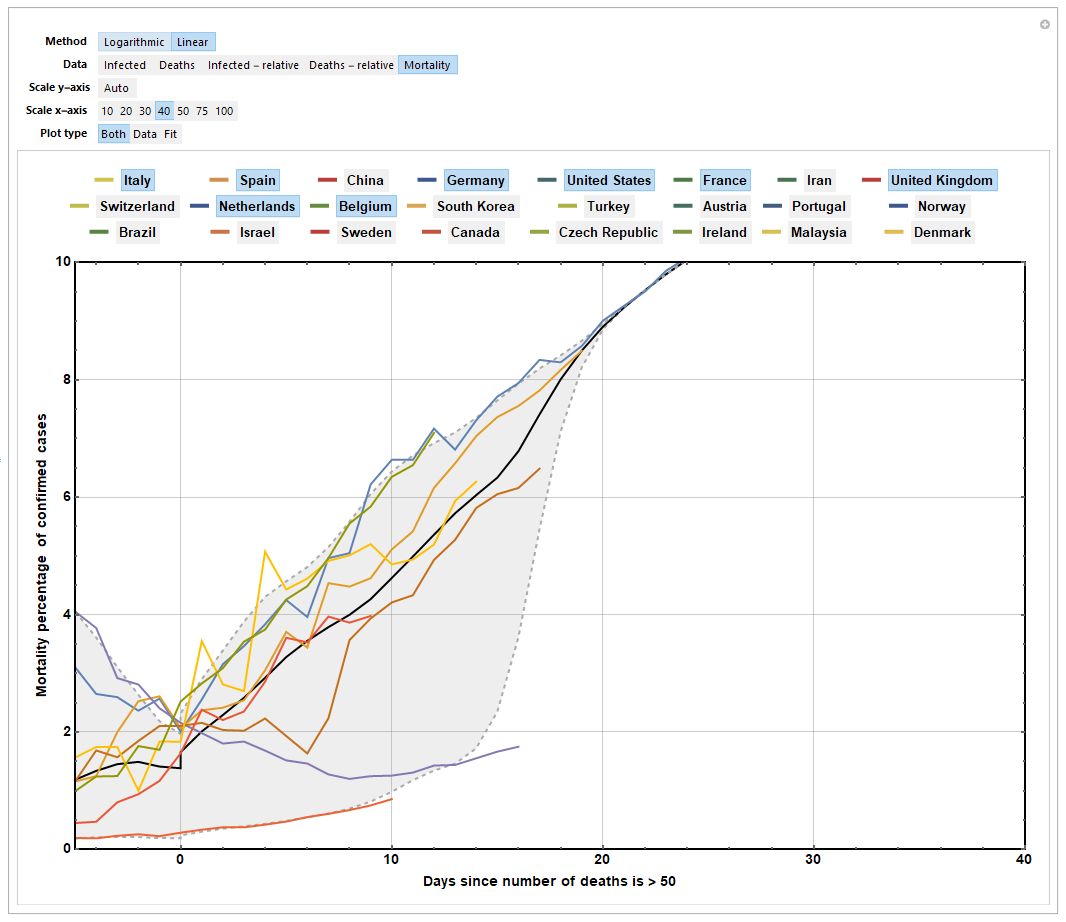Enable Brazil in the plot
This screenshot has width=1066, height=922.
tap(137, 233)
